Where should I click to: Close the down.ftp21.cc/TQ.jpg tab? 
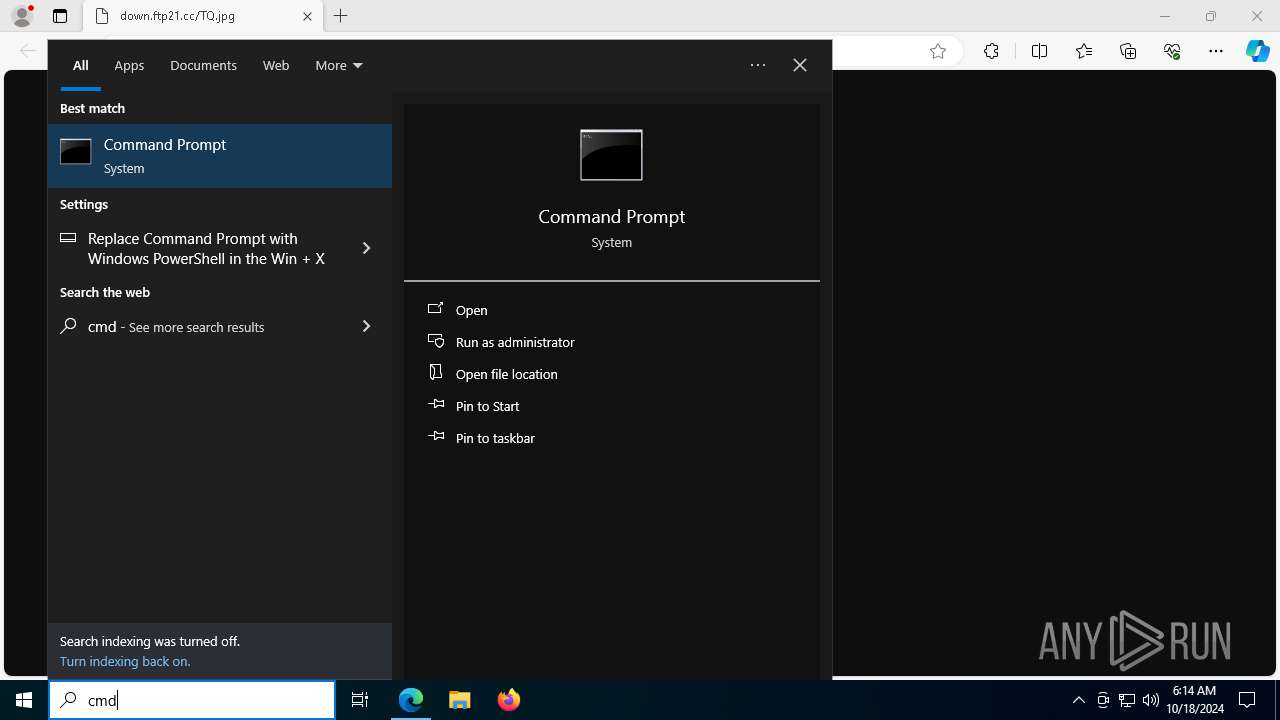tap(307, 16)
